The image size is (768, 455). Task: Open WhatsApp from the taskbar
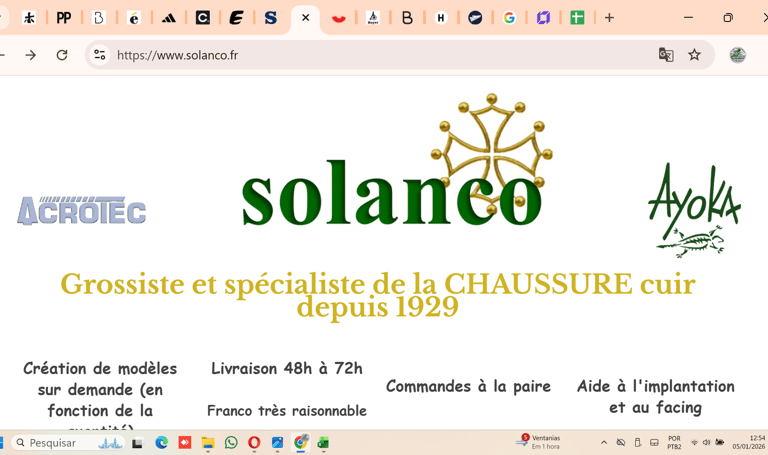coord(231,443)
